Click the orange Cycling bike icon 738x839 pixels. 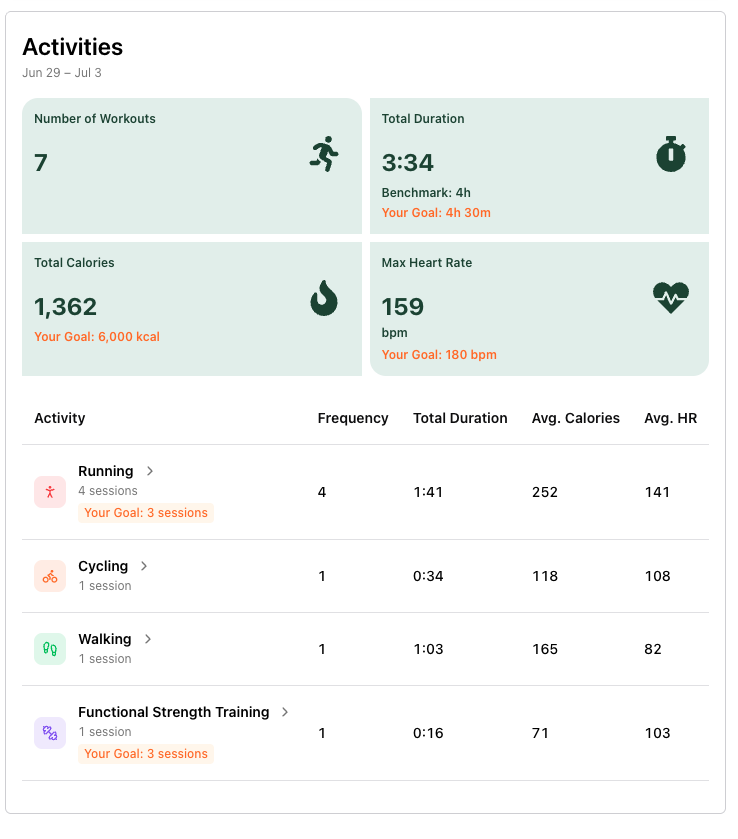point(50,576)
